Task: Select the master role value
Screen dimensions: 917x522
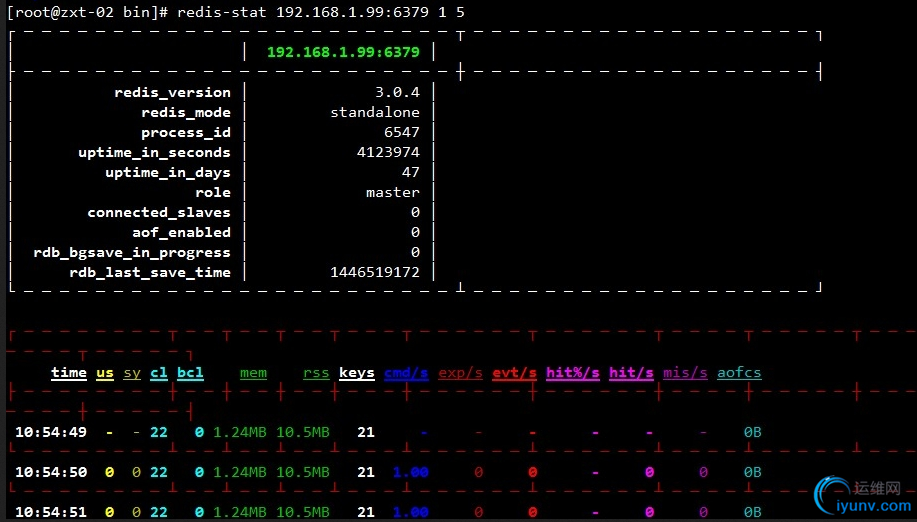Action: (x=393, y=192)
